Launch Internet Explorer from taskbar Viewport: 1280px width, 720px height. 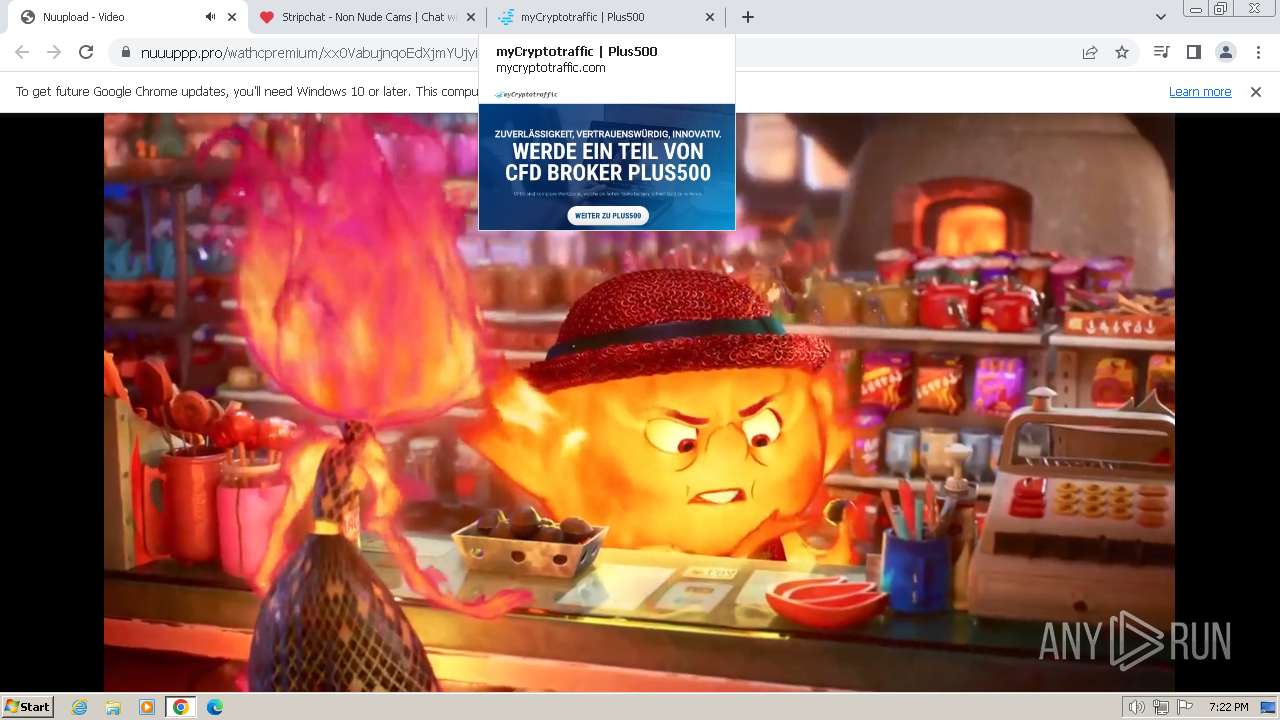[x=80, y=707]
